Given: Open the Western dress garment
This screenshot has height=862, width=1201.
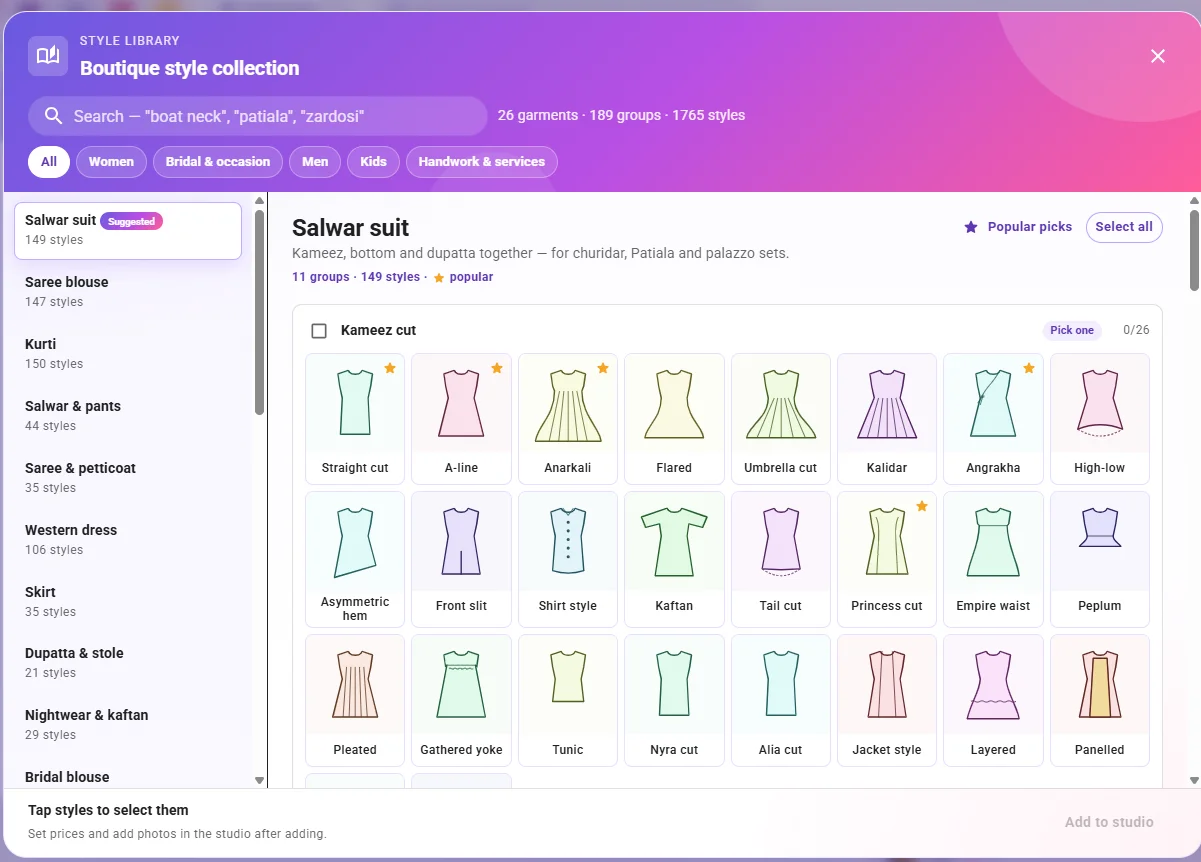Looking at the screenshot, I should tap(128, 540).
